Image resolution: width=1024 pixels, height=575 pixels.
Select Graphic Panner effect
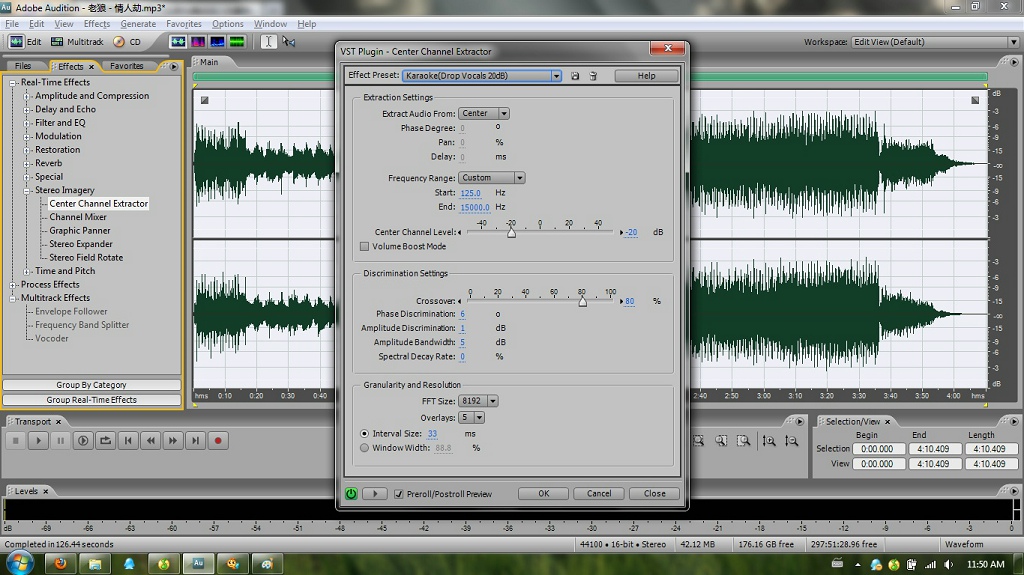pyautogui.click(x=80, y=231)
